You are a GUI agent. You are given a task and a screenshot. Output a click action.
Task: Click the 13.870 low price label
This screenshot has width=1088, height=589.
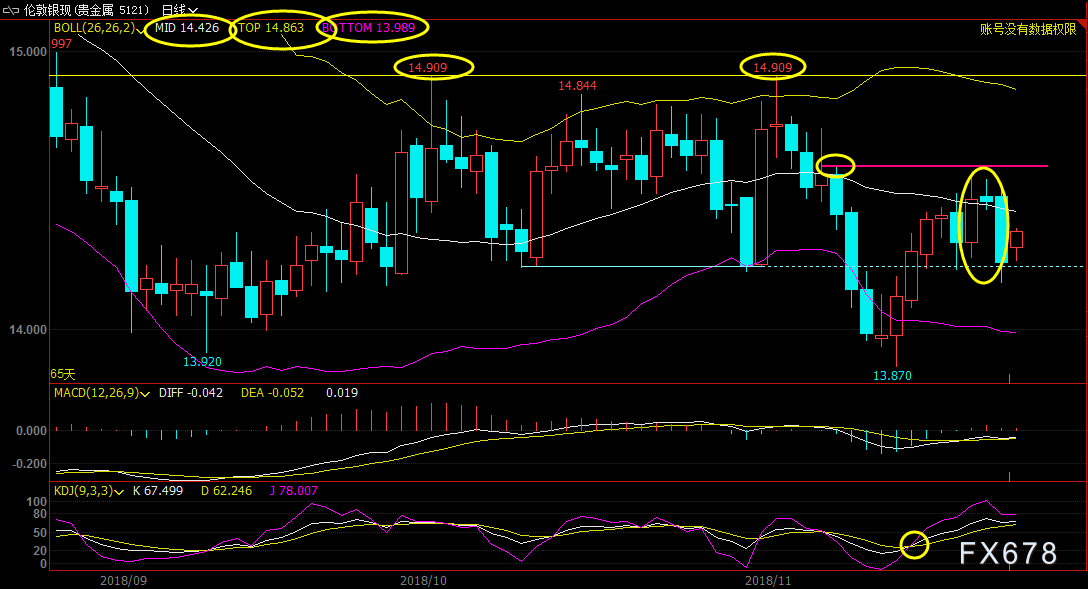click(x=892, y=375)
